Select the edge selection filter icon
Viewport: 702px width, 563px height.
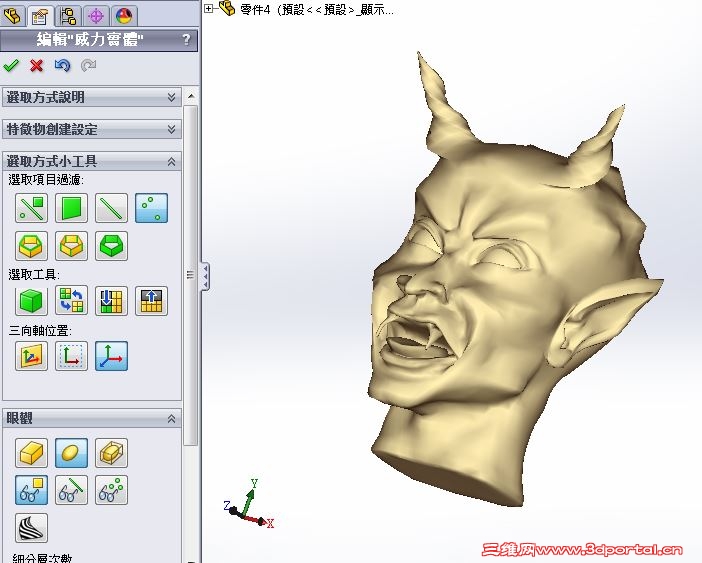point(111,208)
